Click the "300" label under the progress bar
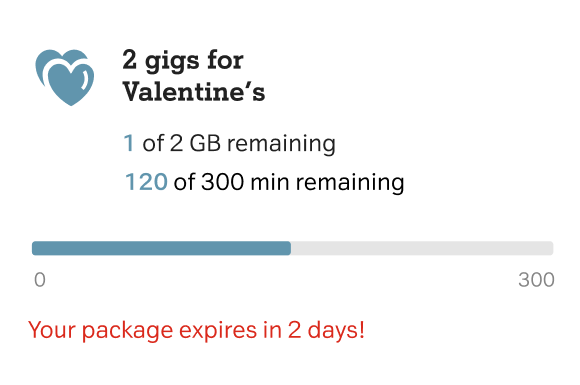This screenshot has height=385, width=580. click(536, 280)
